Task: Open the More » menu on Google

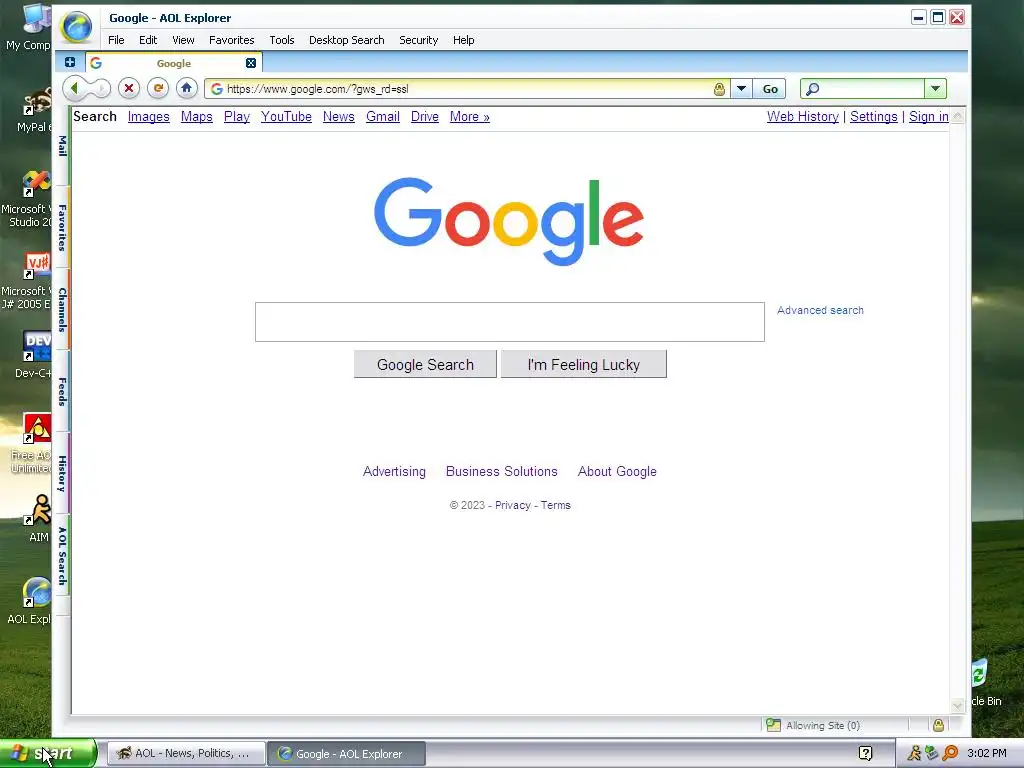Action: click(470, 116)
